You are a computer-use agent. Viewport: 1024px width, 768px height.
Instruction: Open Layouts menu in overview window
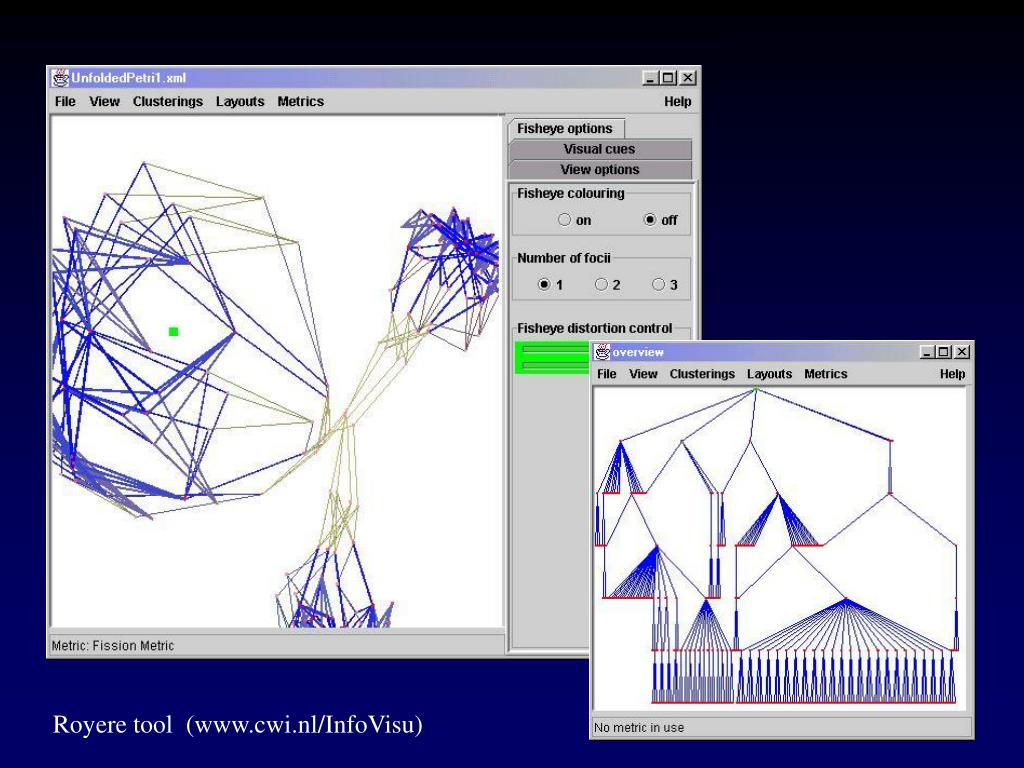click(x=769, y=374)
